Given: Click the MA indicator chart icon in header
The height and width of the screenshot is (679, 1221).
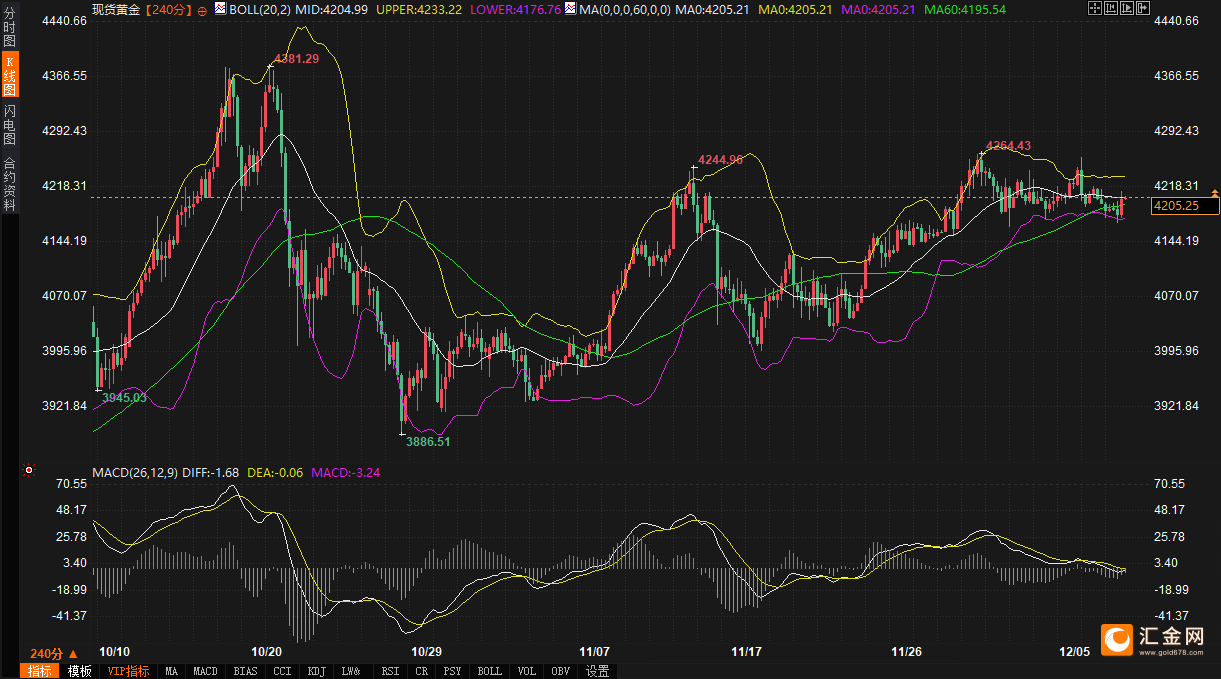Looking at the screenshot, I should (570, 8).
